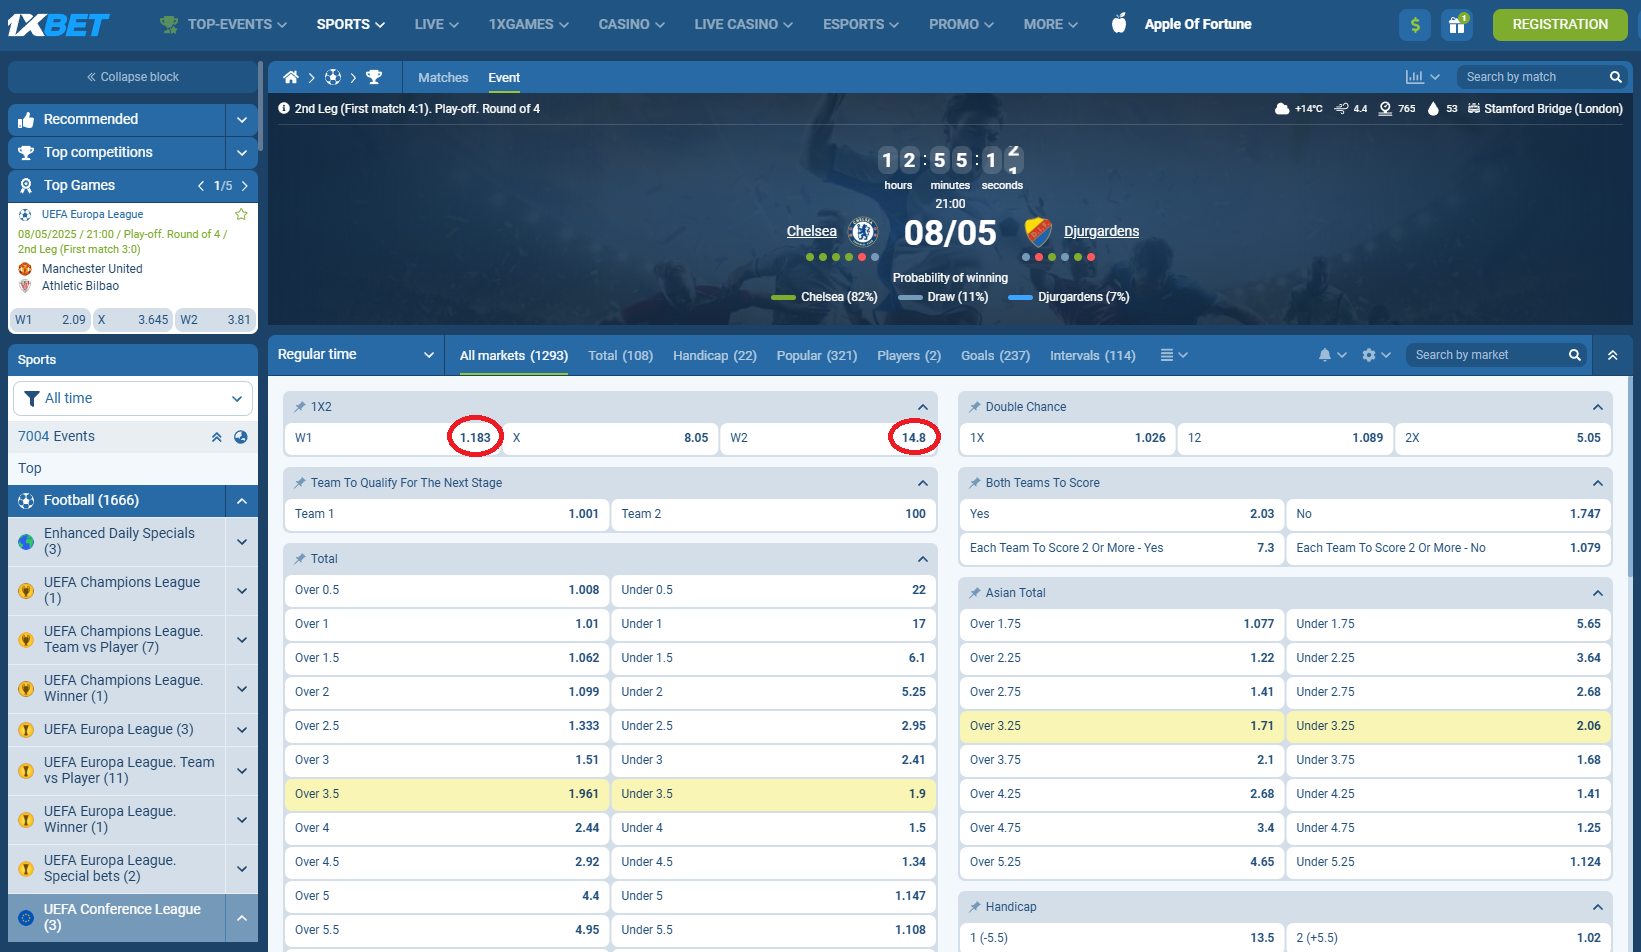
Task: Open the statistics chart icon
Action: click(x=1415, y=77)
